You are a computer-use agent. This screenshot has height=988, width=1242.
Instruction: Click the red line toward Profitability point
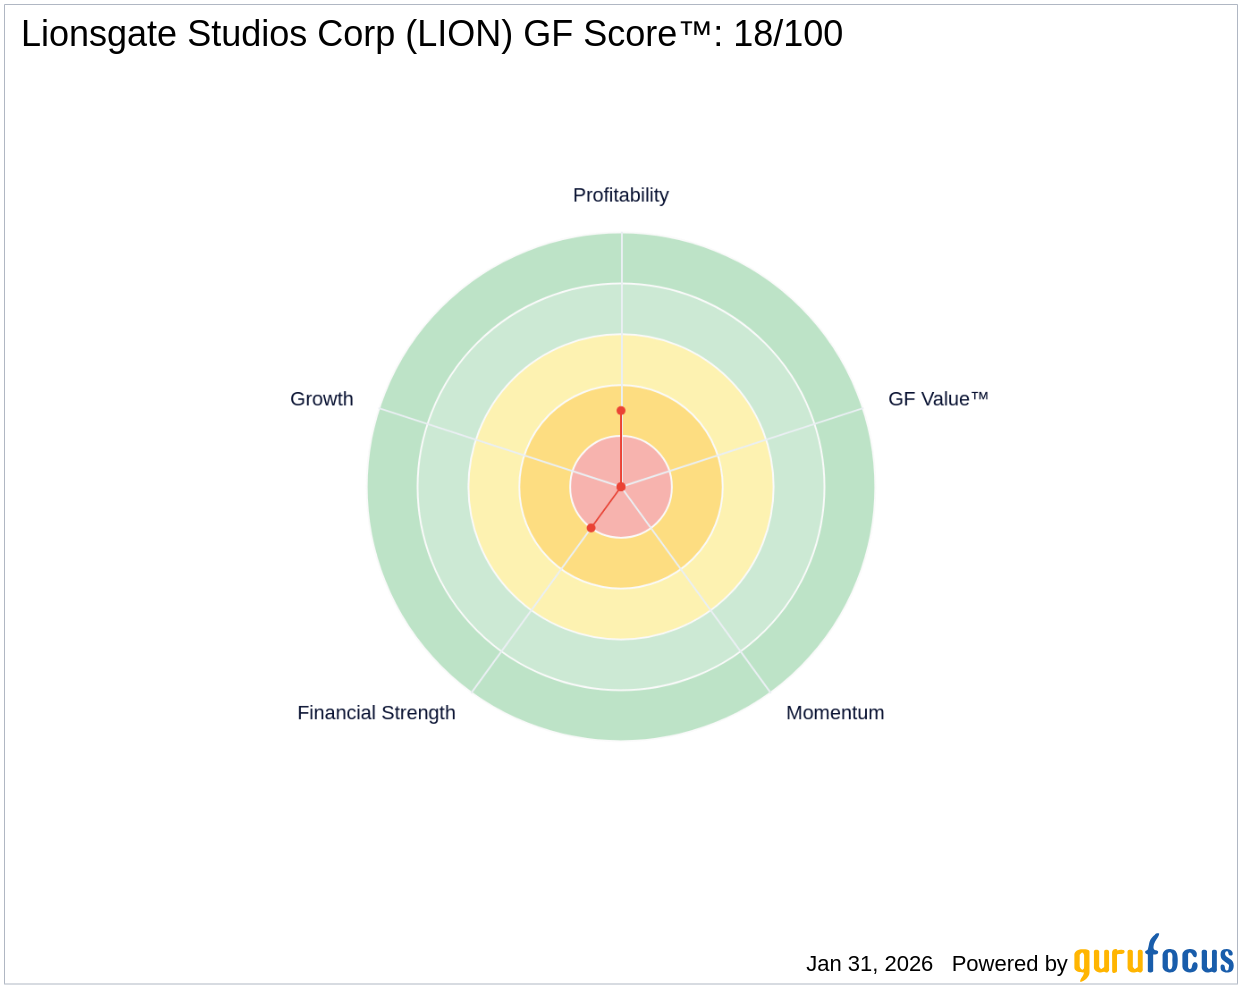[621, 450]
